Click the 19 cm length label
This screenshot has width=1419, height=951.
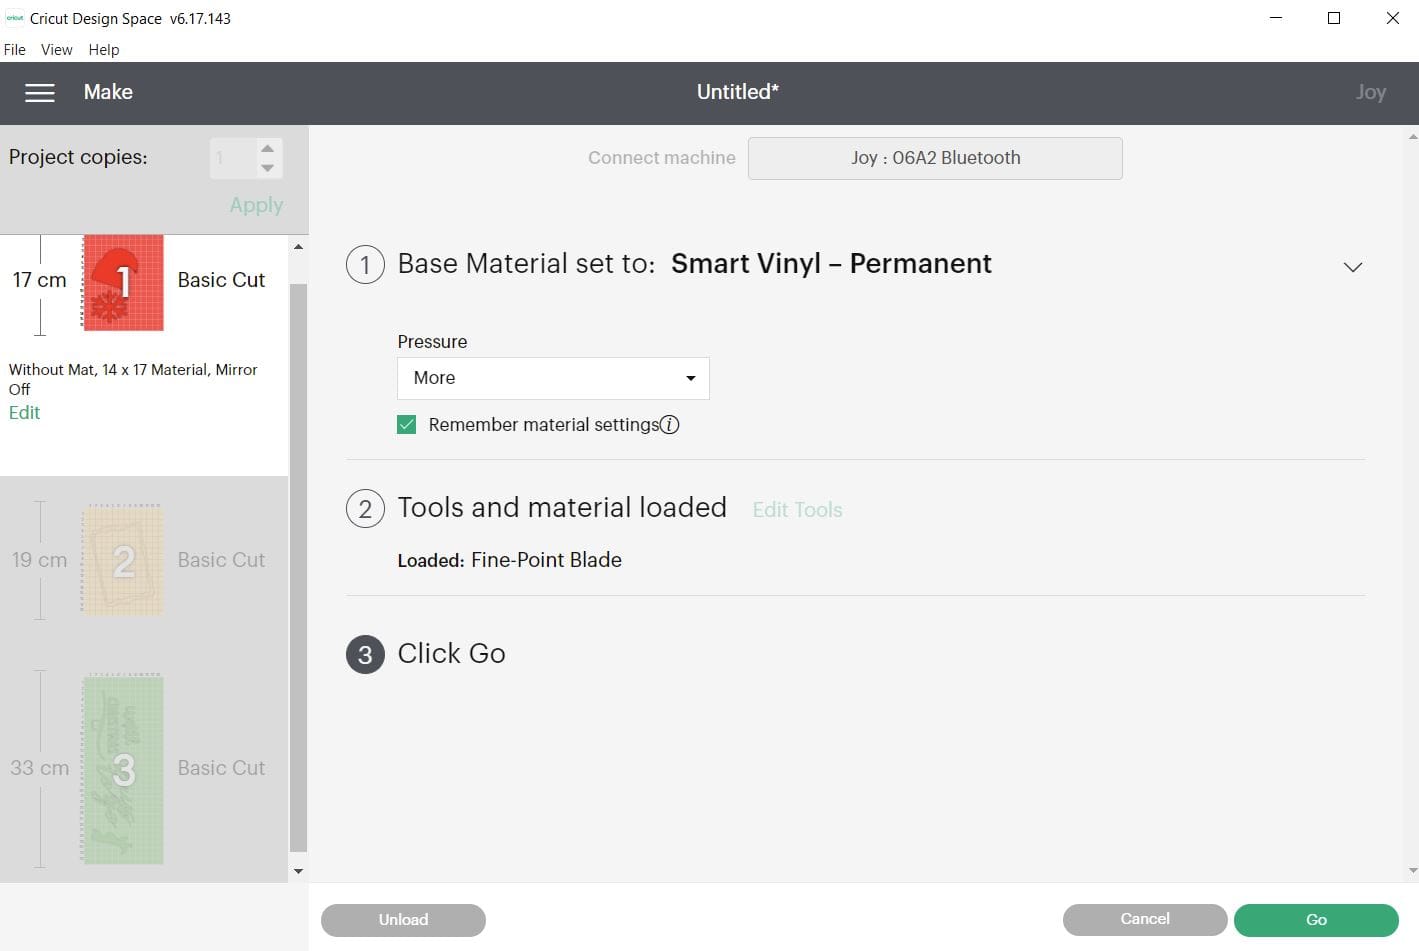[x=39, y=560]
